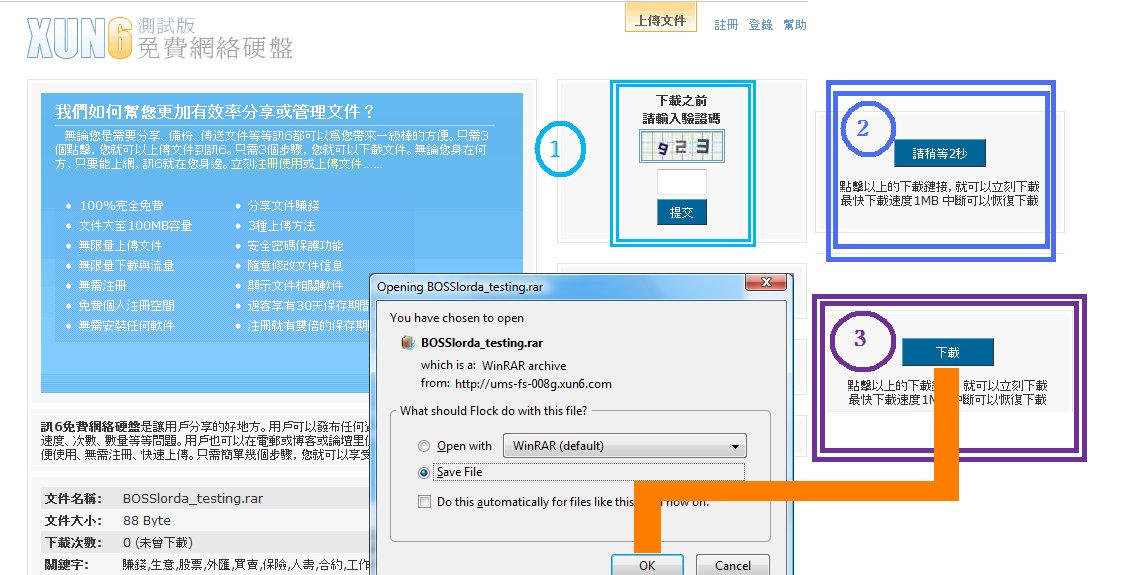Confirm the download dialog with OK
The height and width of the screenshot is (575, 1141).
click(x=647, y=565)
